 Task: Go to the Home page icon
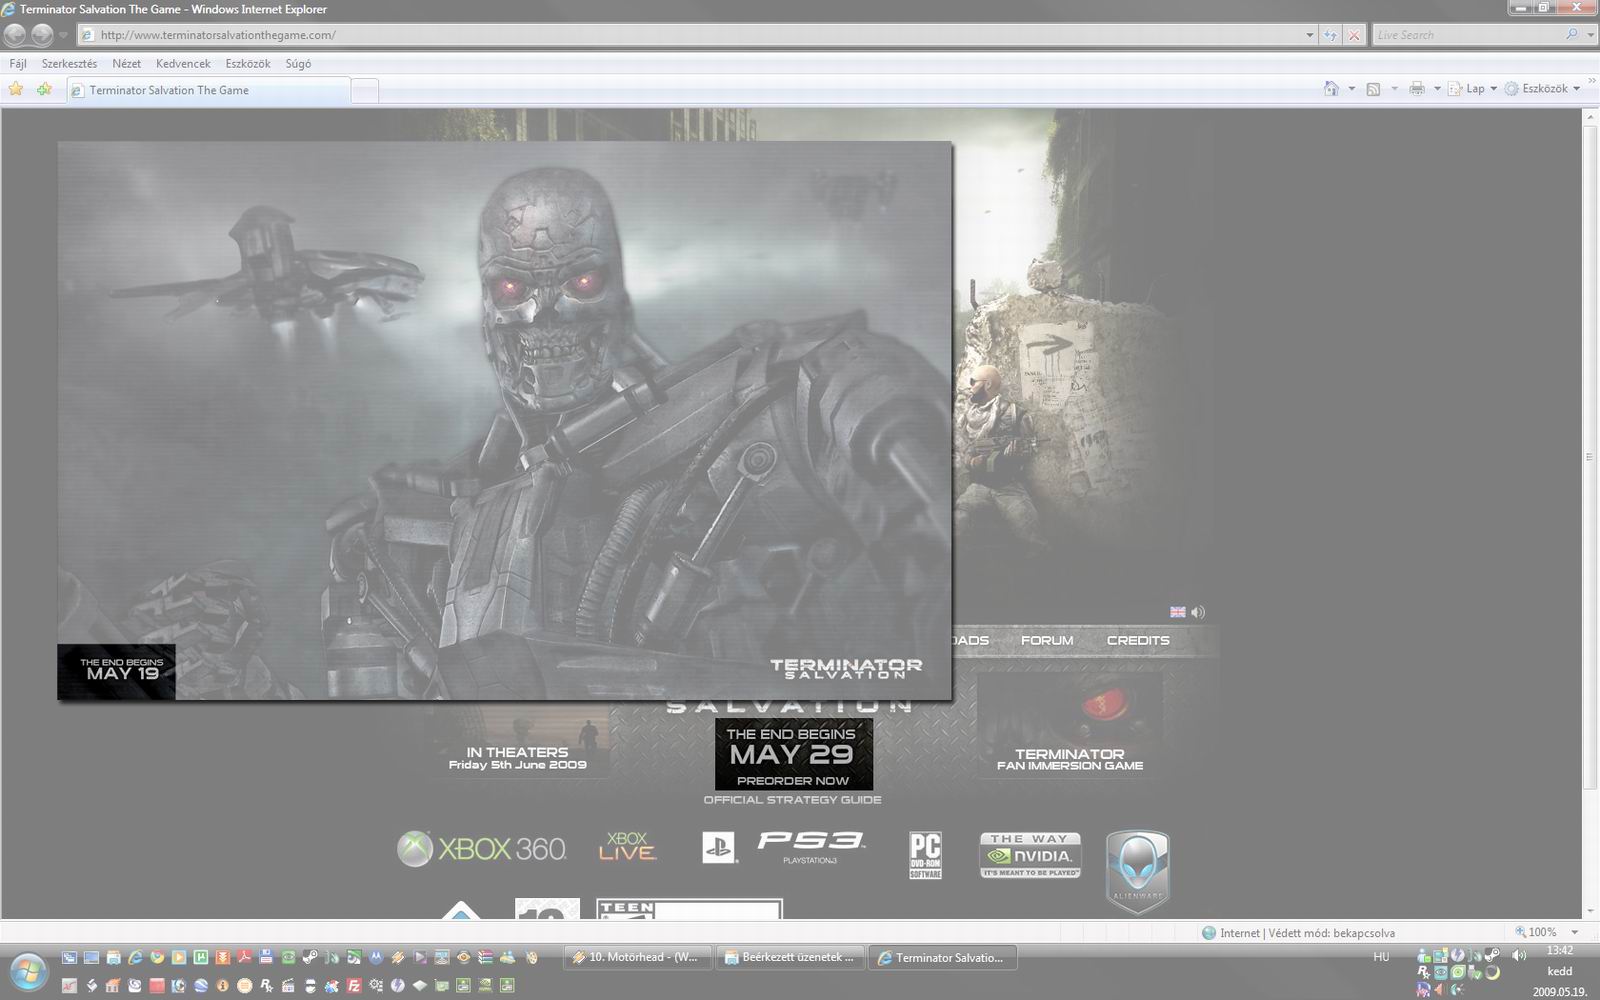[x=1331, y=88]
